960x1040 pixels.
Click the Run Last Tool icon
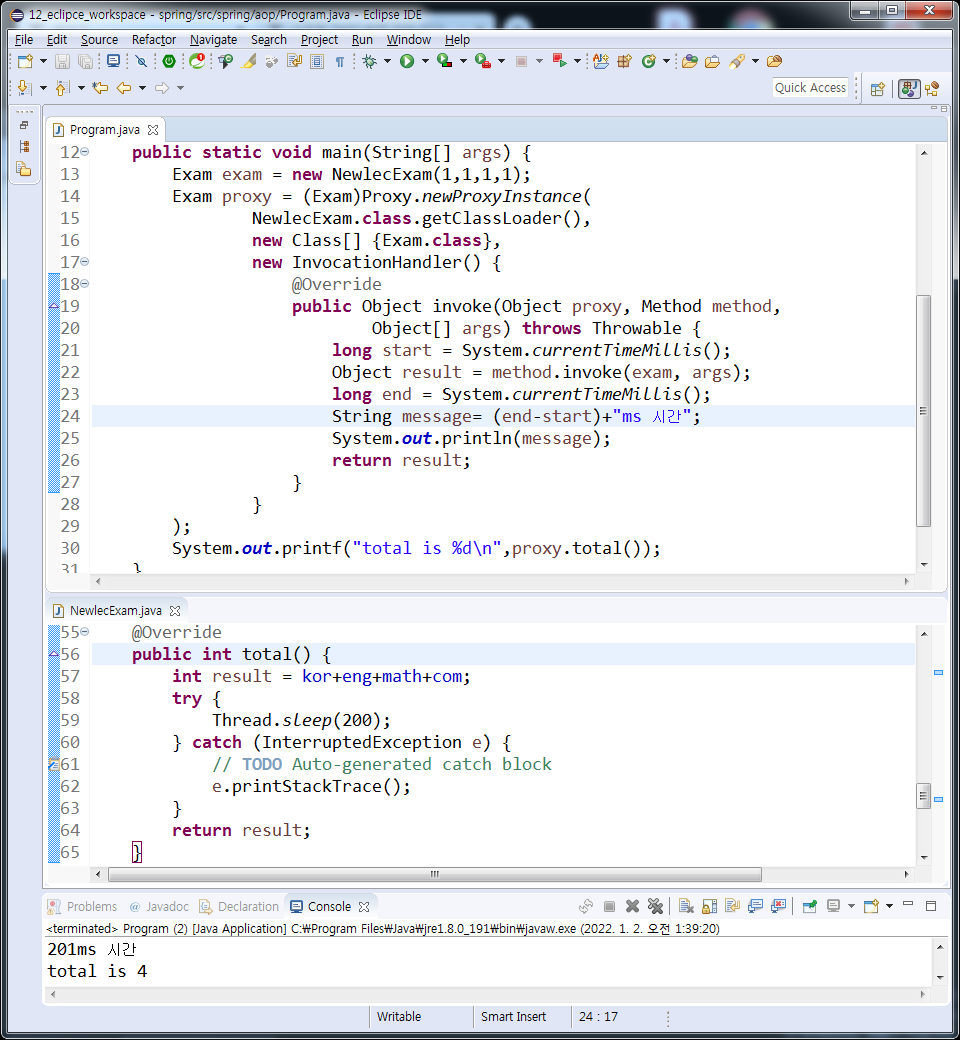coord(483,62)
